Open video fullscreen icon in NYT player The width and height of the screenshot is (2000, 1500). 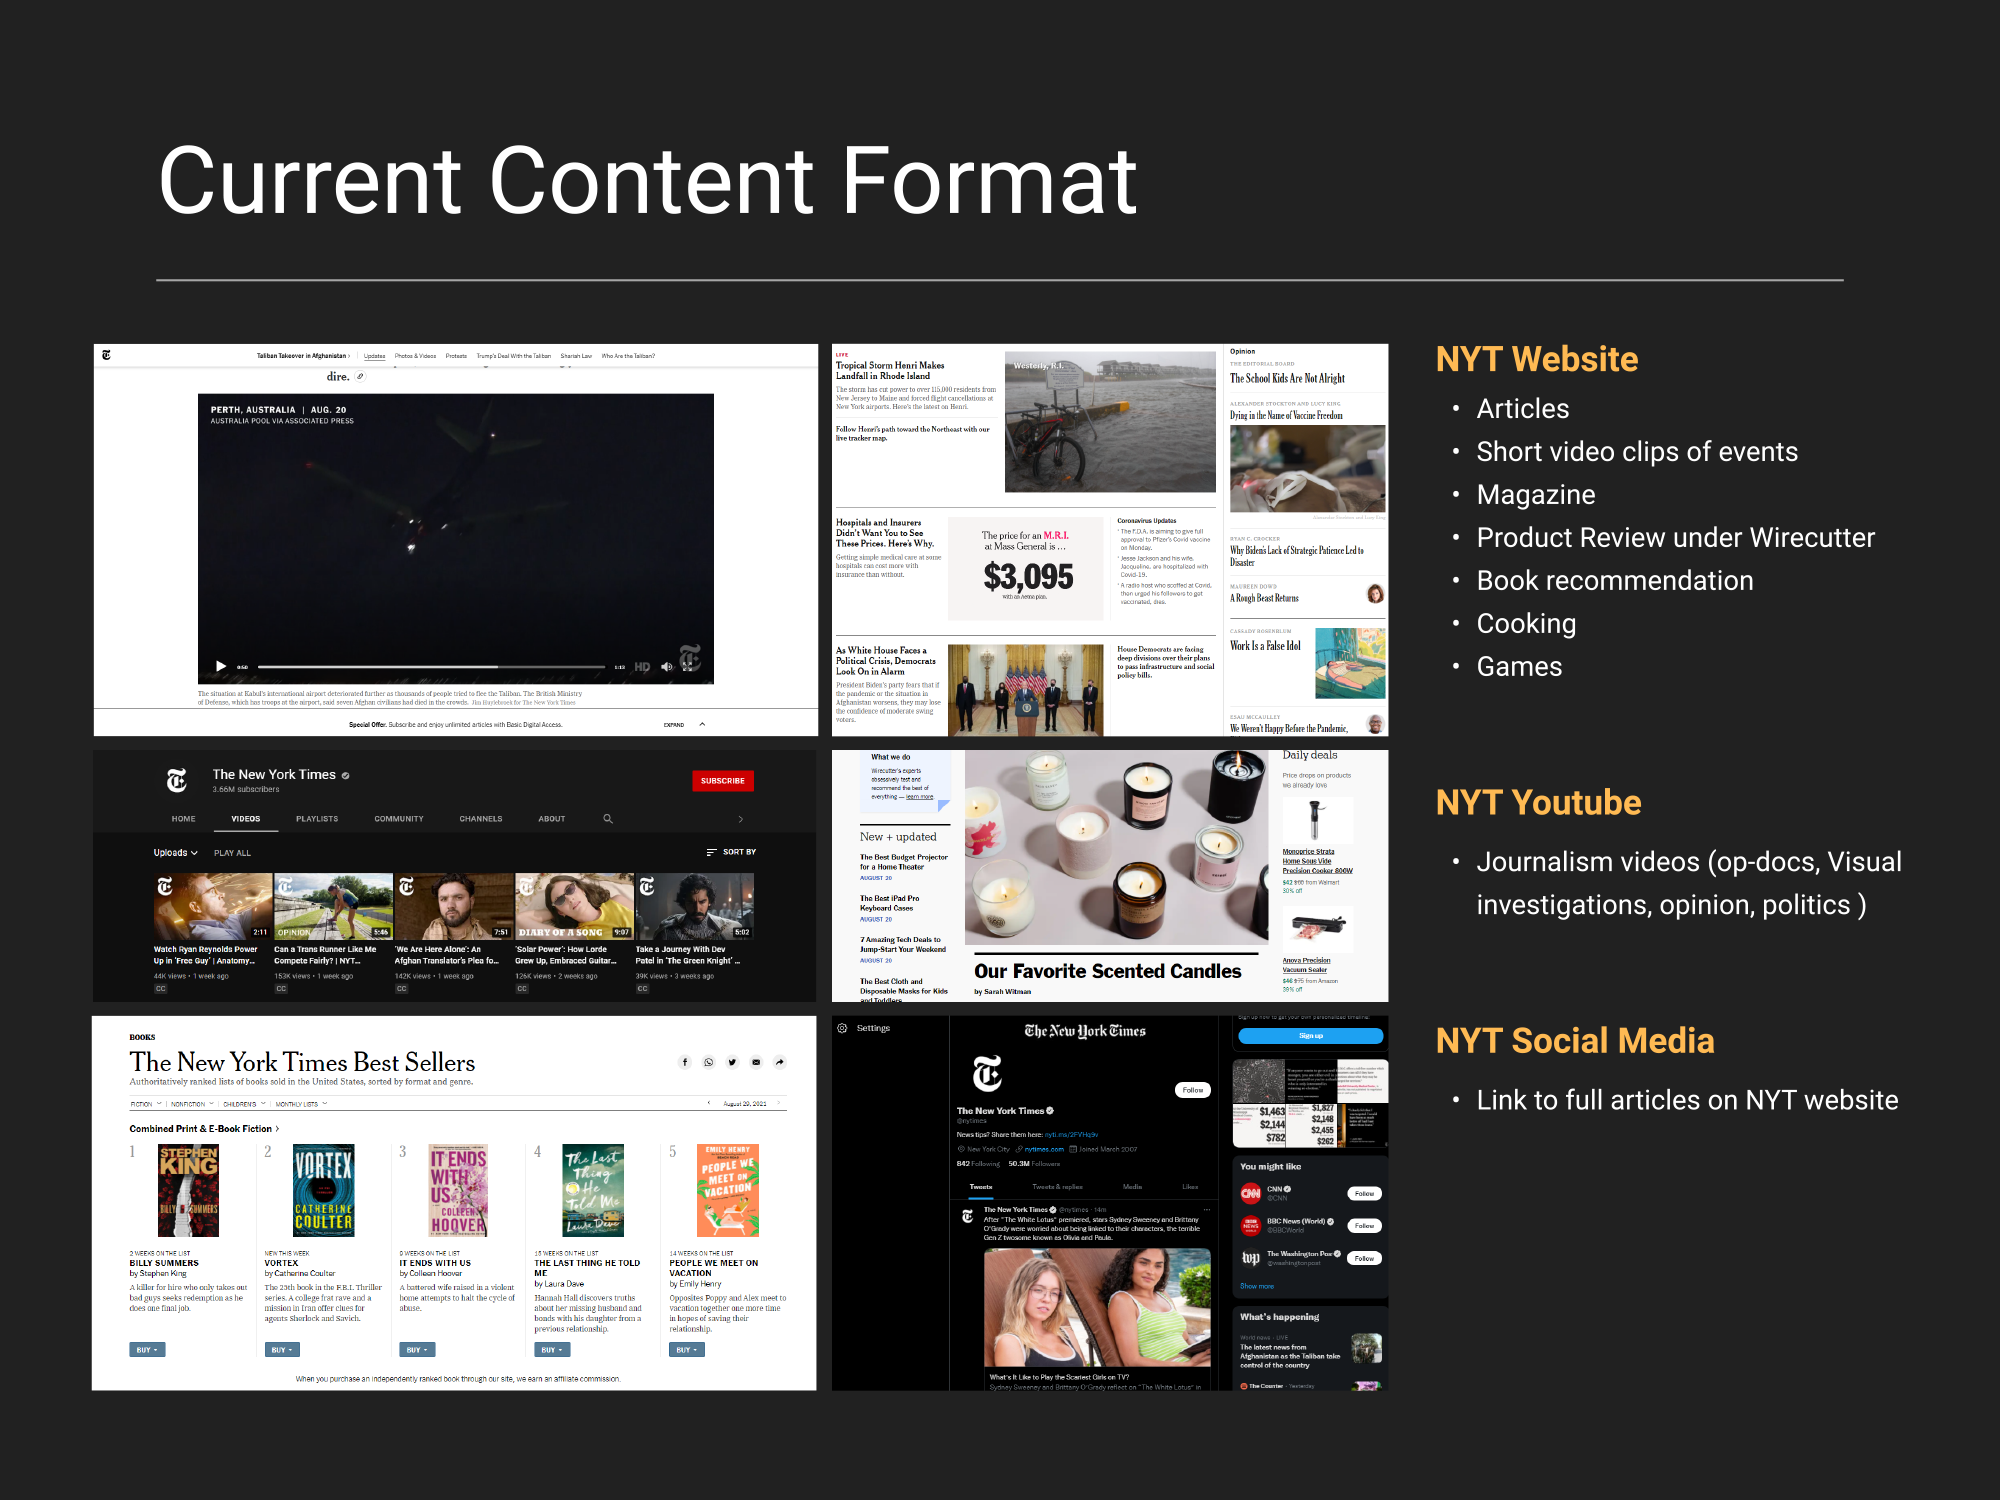point(689,667)
